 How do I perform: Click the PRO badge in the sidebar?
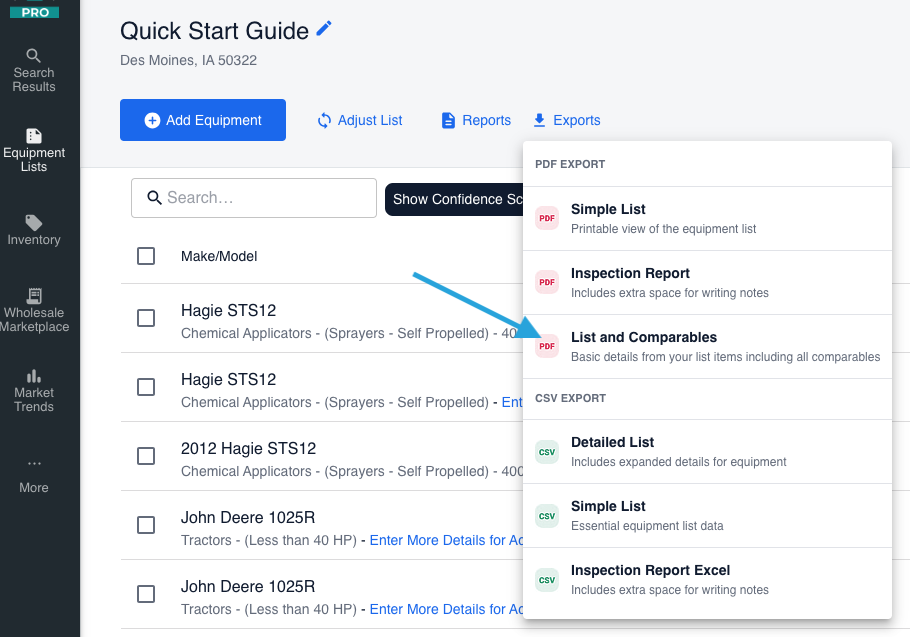(x=34, y=12)
